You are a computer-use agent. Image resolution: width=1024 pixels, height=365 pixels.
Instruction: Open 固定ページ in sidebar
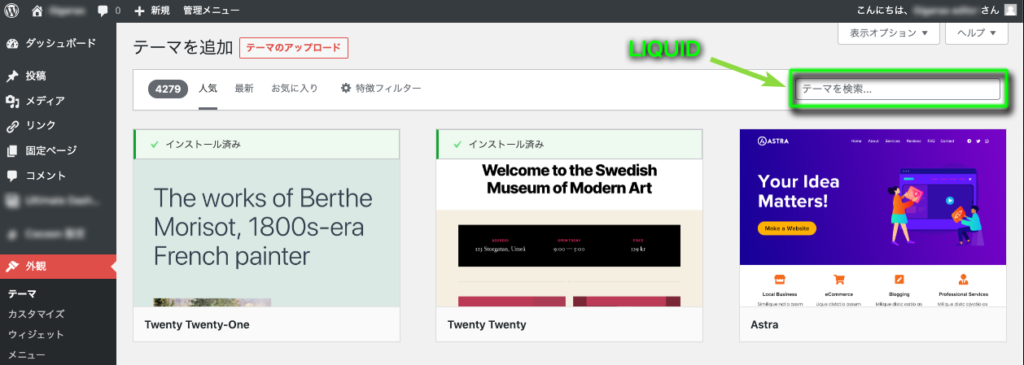(x=58, y=151)
